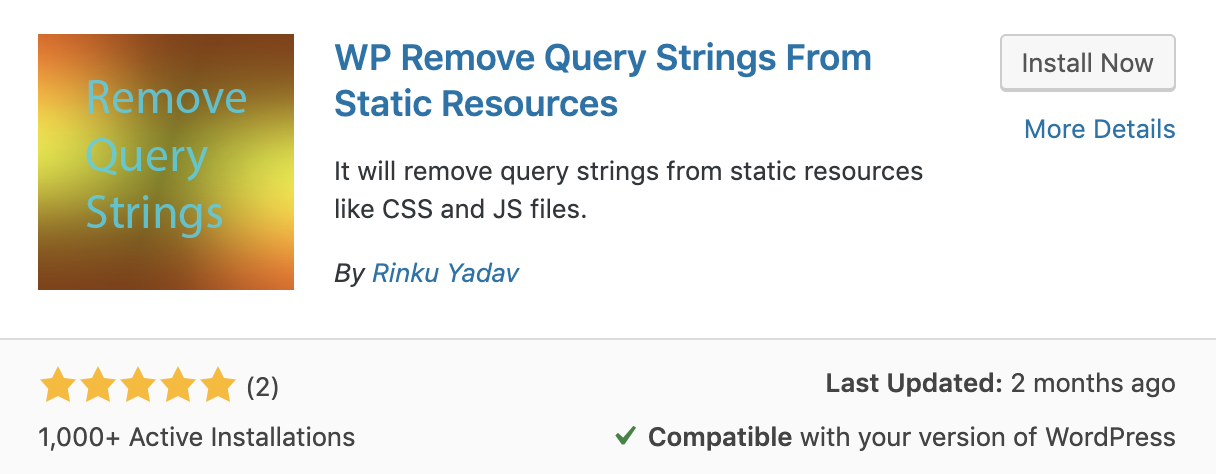This screenshot has width=1216, height=474.
Task: Click the 1,000+ Active Installations text
Action: point(196,437)
